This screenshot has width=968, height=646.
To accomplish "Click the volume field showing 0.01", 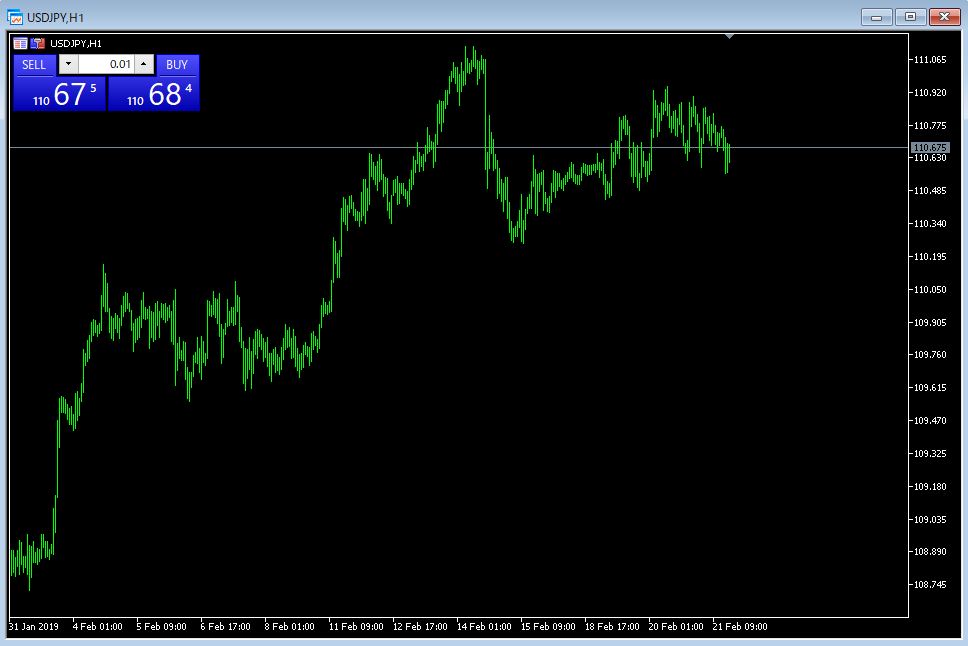I will pyautogui.click(x=106, y=64).
